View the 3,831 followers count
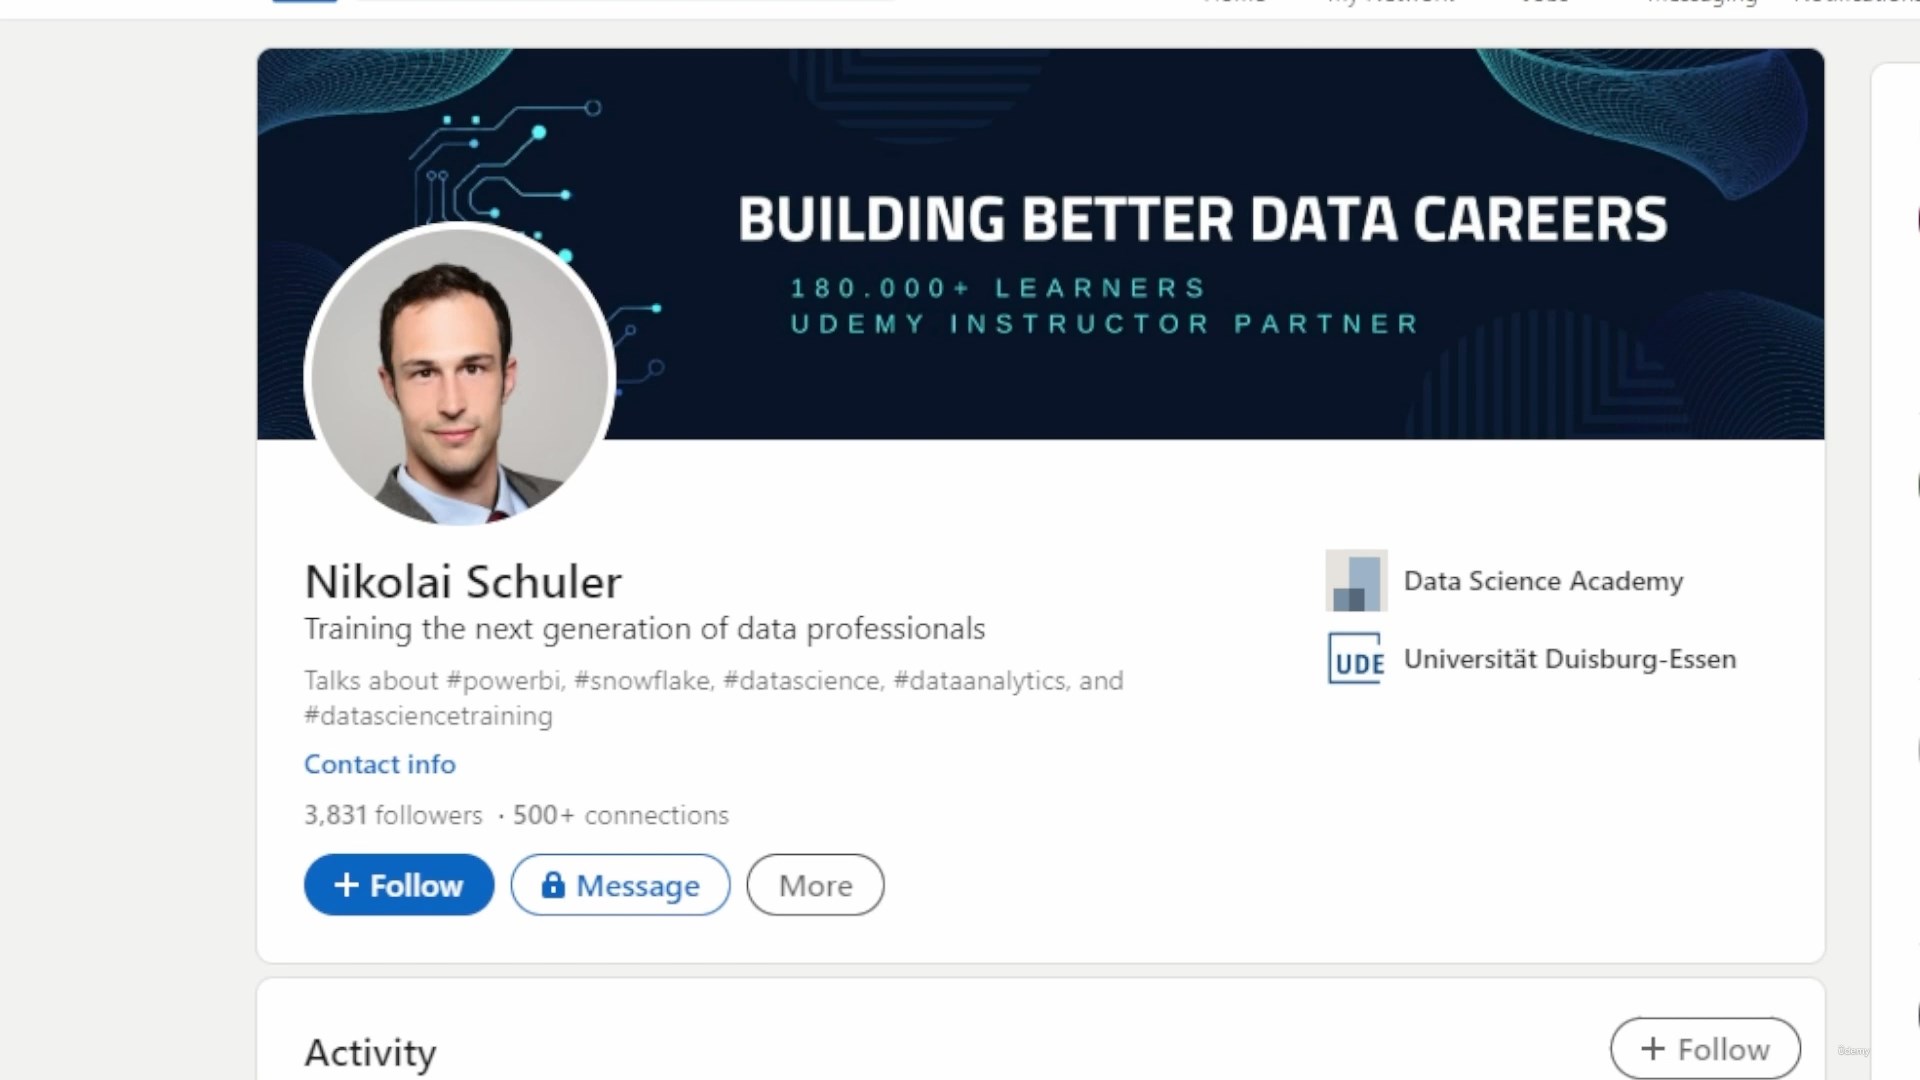Screen dimensions: 1920x1080 (393, 815)
